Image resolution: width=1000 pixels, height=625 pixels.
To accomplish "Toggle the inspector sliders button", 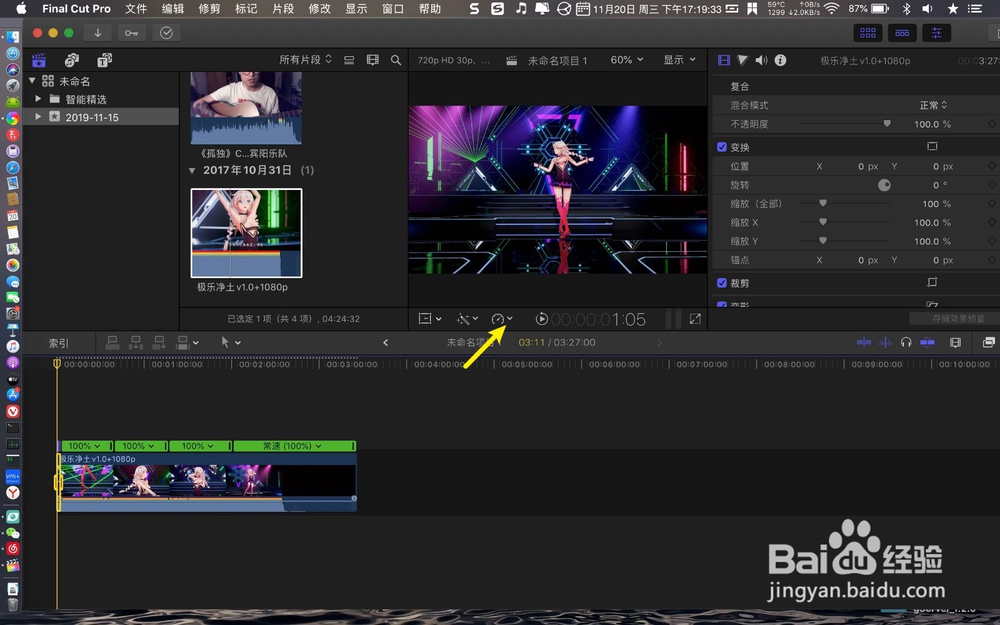I will click(936, 33).
